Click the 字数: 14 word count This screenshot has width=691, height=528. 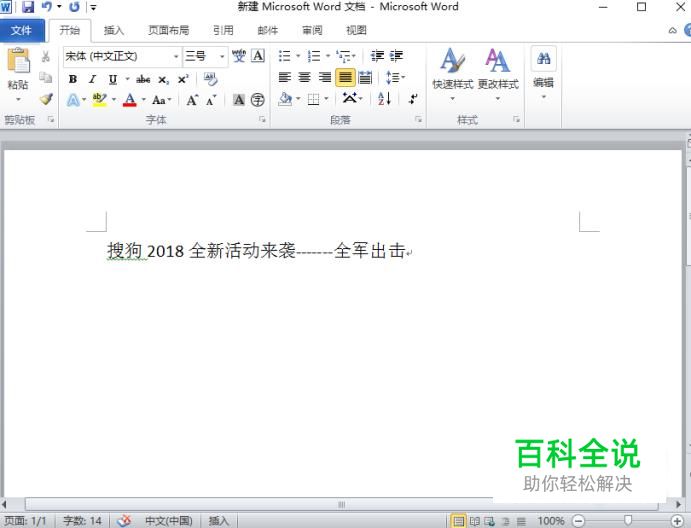pos(82,521)
